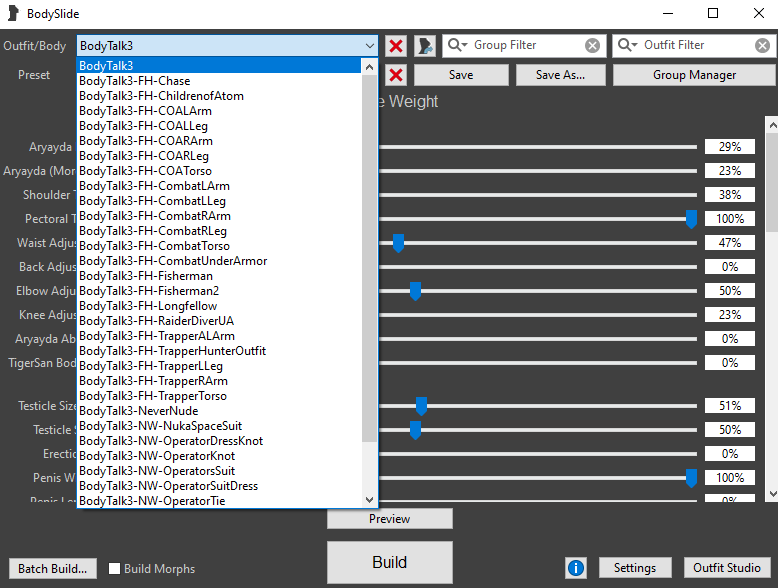Open the blue info icon

pyautogui.click(x=576, y=568)
